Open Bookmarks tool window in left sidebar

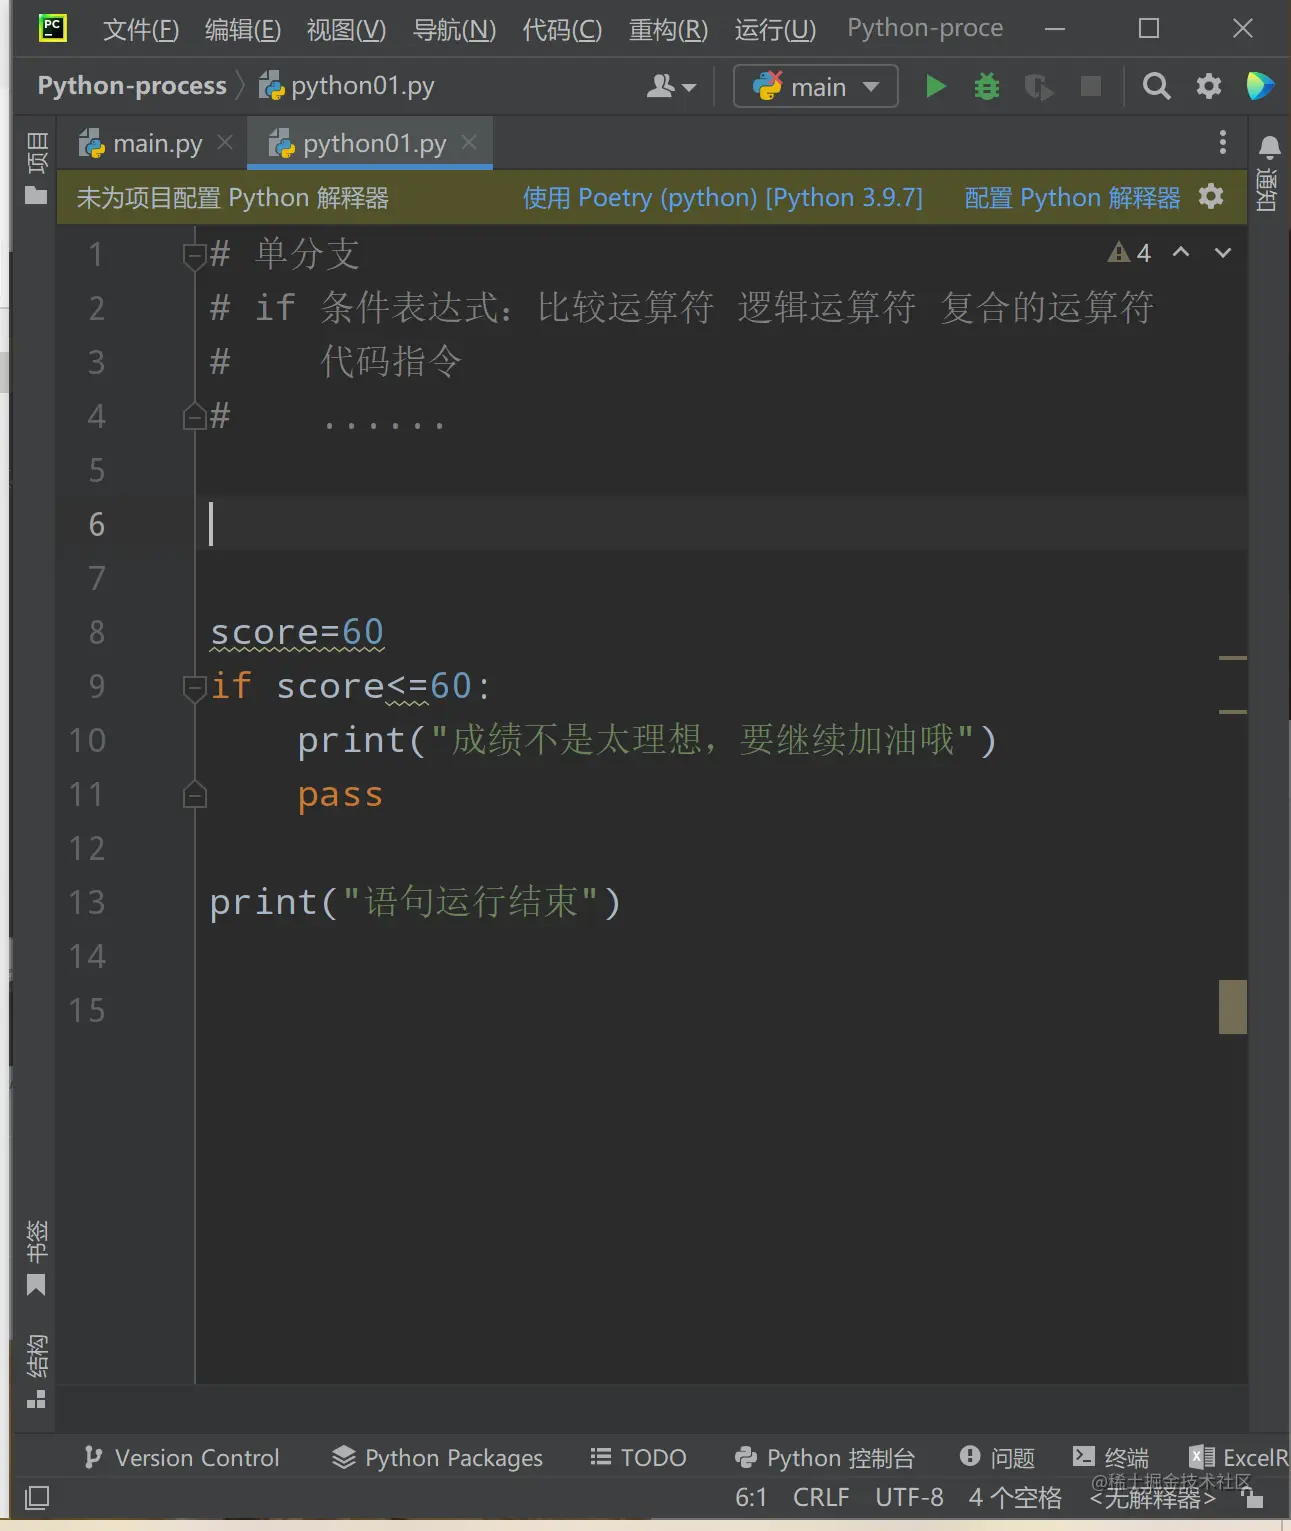point(36,1258)
